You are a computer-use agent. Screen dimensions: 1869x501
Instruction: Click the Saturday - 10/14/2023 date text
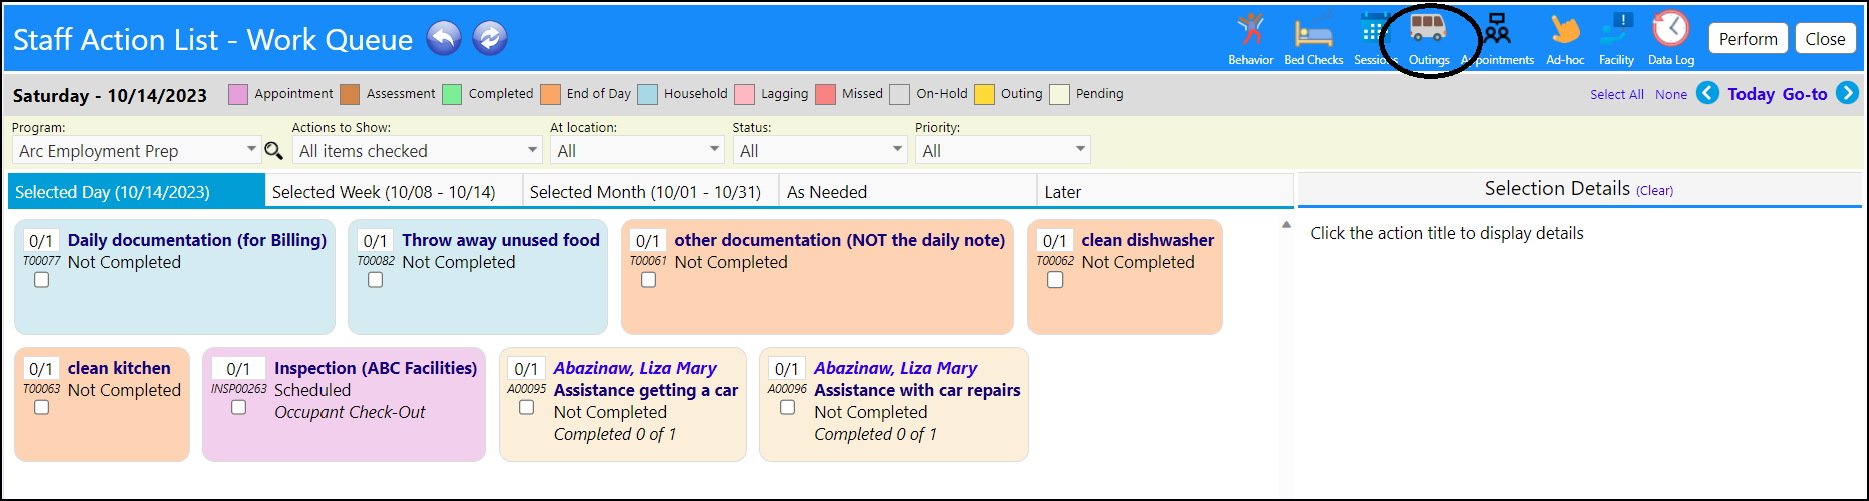[x=110, y=95]
